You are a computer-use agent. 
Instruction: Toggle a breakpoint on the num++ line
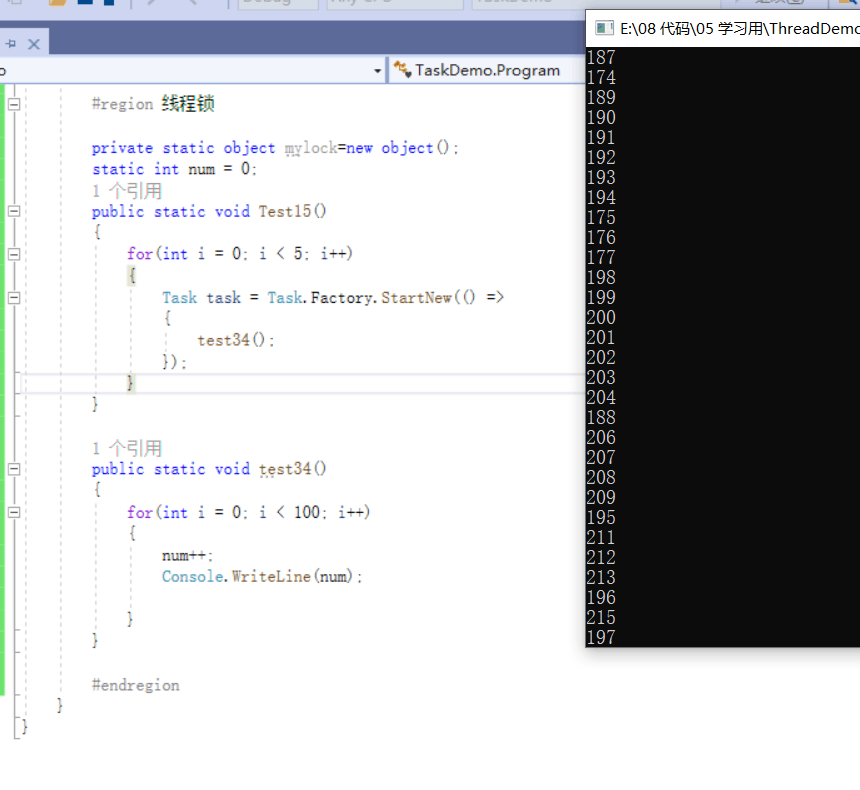[5, 555]
